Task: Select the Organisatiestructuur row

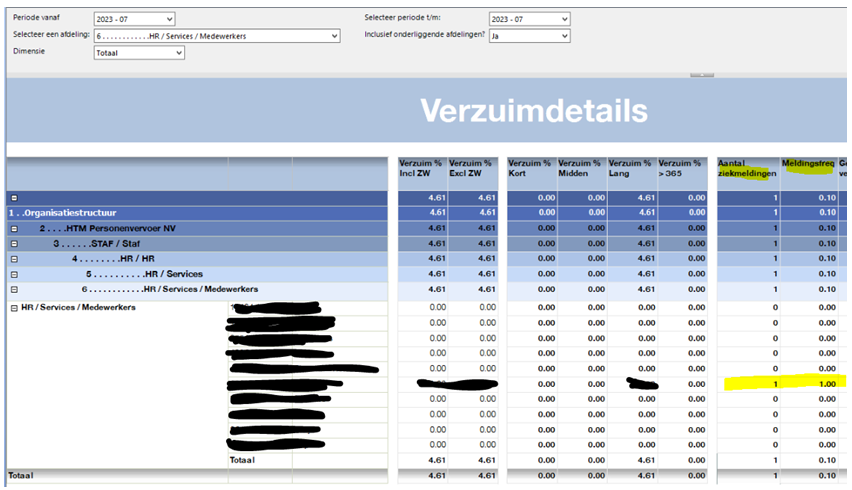Action: point(197,213)
